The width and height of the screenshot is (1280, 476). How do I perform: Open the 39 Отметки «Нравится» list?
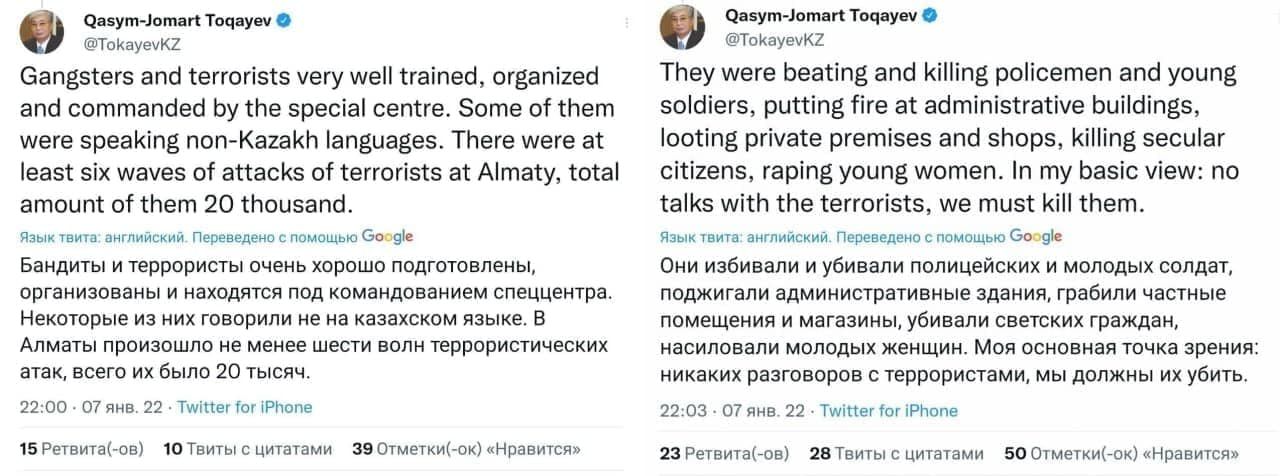click(466, 449)
